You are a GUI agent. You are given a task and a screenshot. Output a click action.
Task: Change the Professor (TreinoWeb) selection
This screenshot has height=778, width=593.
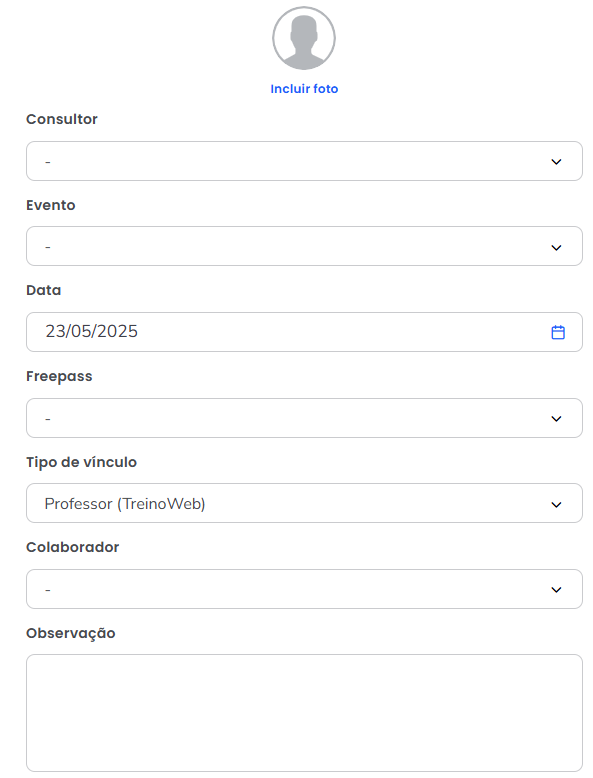pos(304,503)
